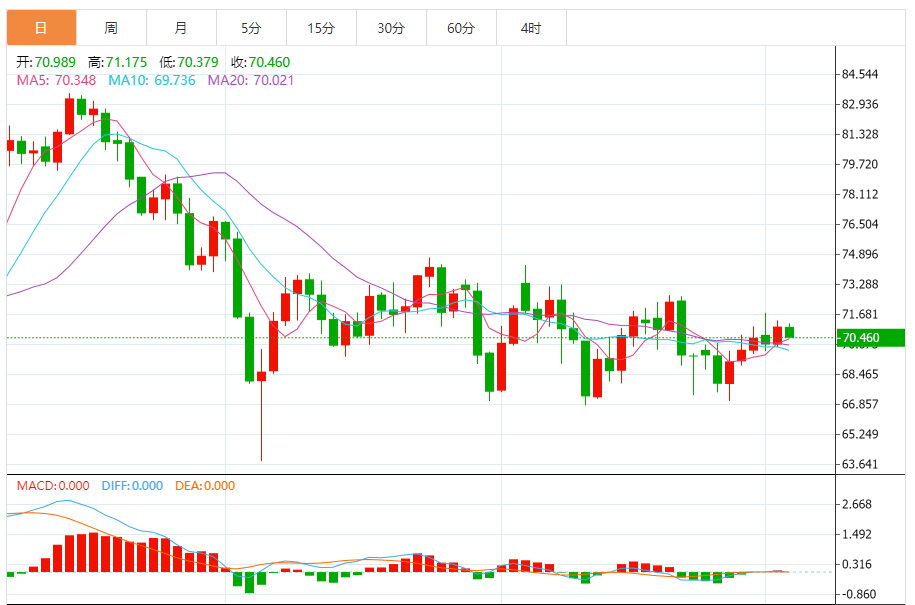The height and width of the screenshot is (605, 915).
Task: Click the 68.465 price axis label
Action: tap(860, 374)
